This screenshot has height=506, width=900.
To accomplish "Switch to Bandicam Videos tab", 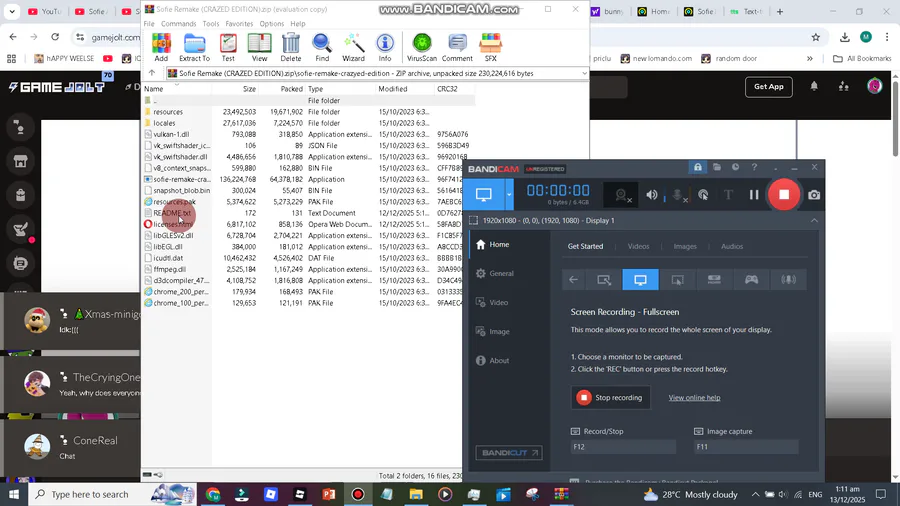I will [638, 246].
